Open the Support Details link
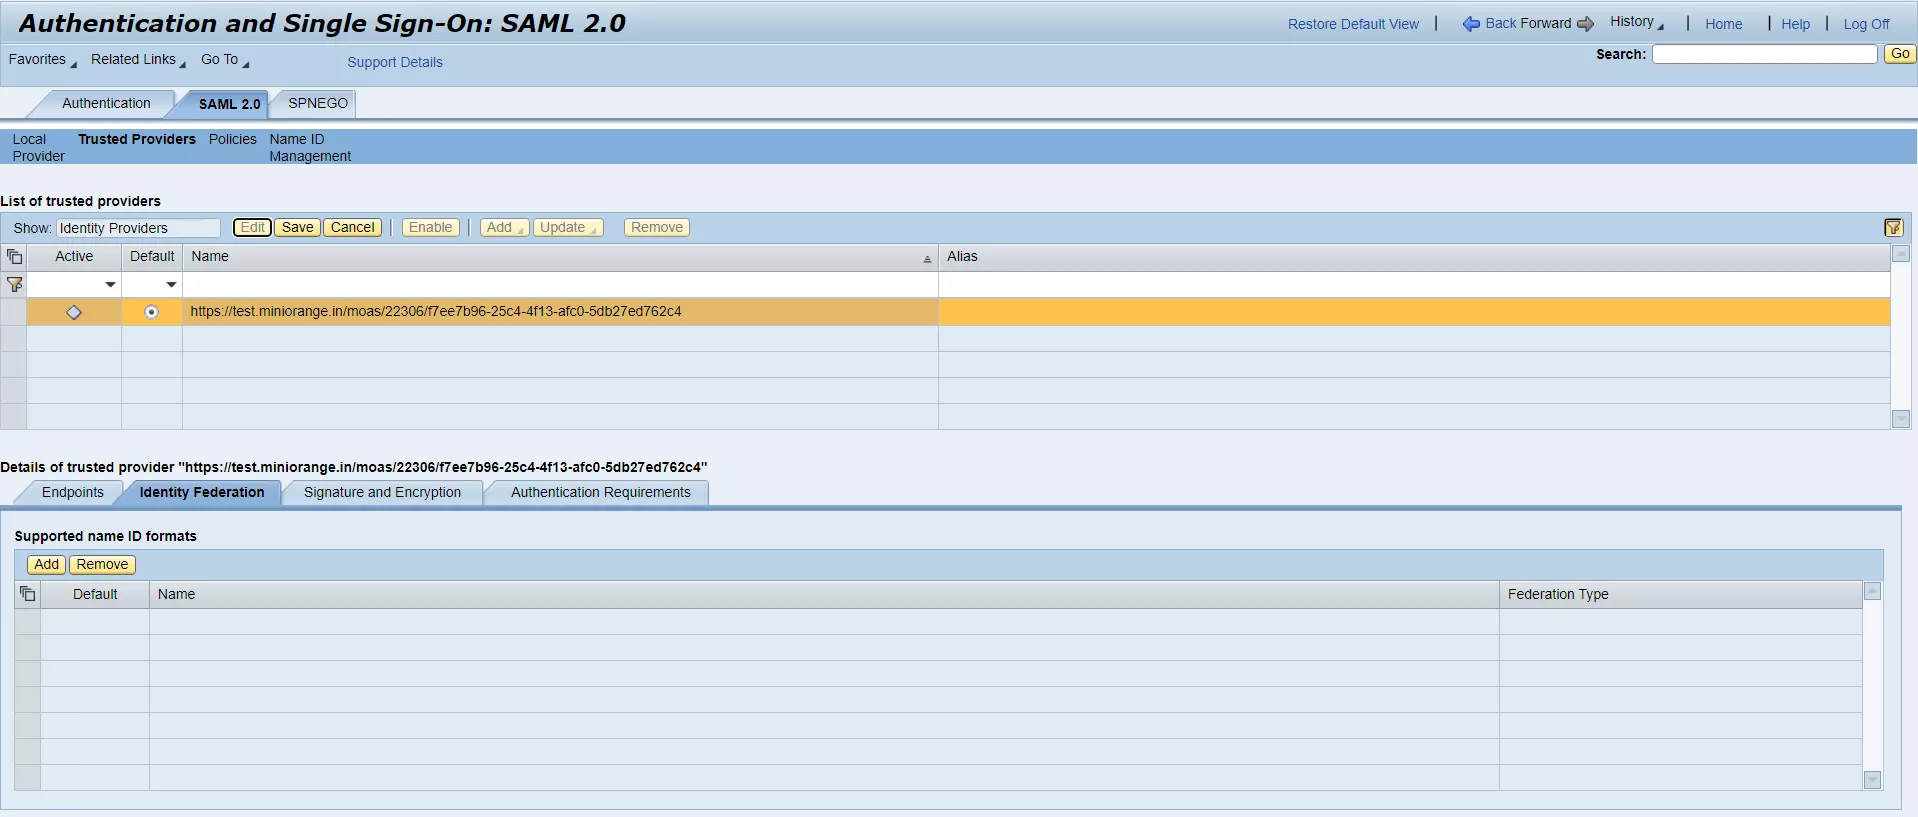Screen dimensions: 1918x817 click(395, 62)
